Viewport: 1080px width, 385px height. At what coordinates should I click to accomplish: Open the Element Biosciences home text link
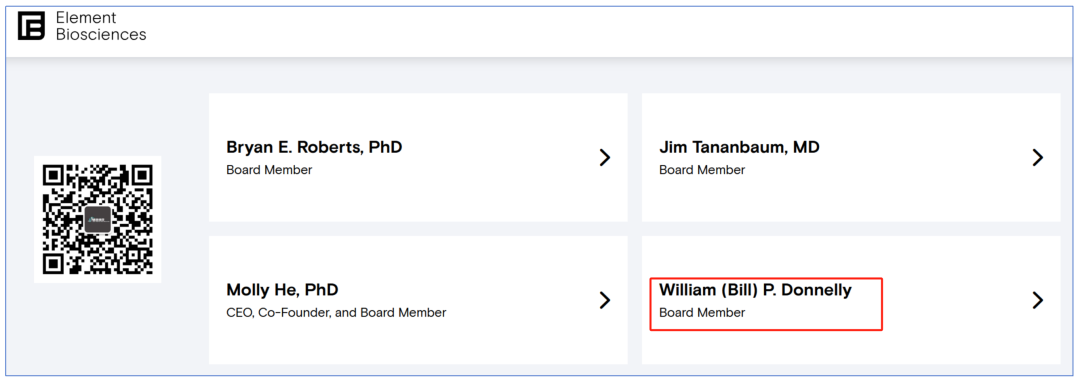[99, 26]
